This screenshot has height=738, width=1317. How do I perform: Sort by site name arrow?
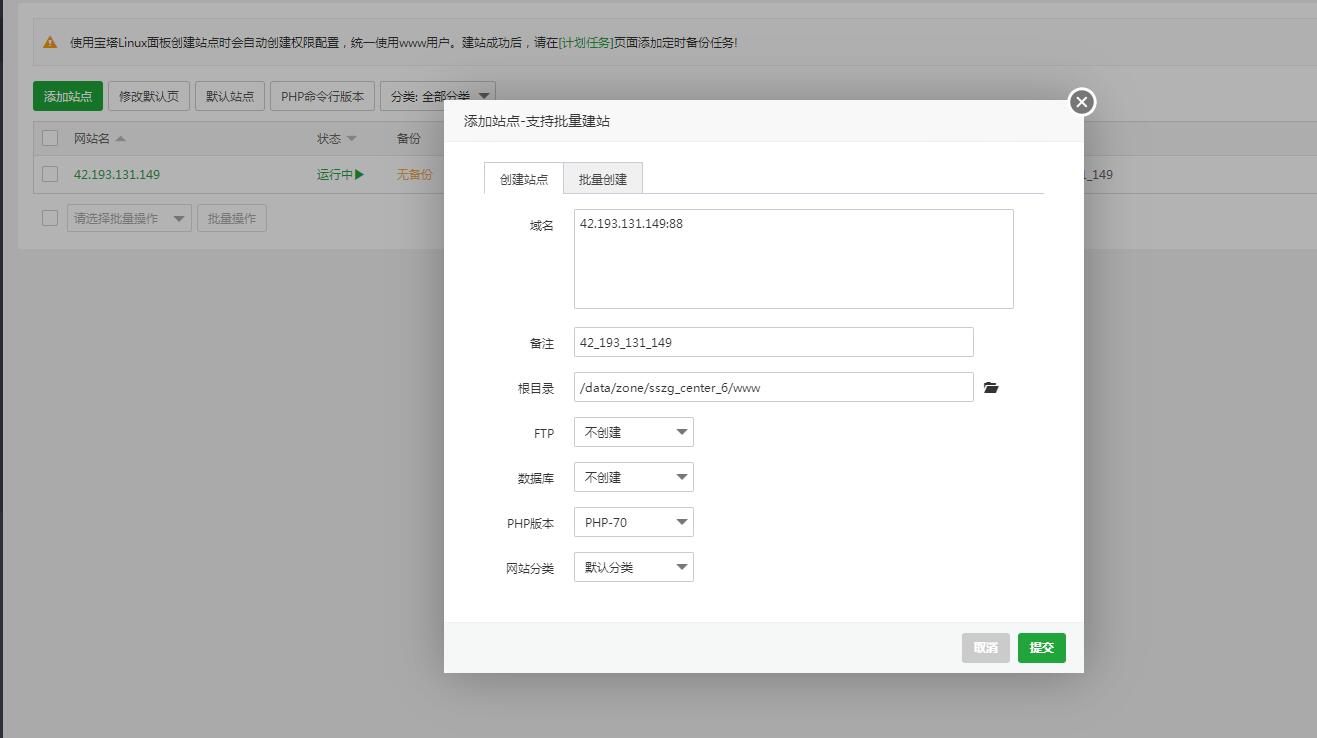click(x=121, y=139)
